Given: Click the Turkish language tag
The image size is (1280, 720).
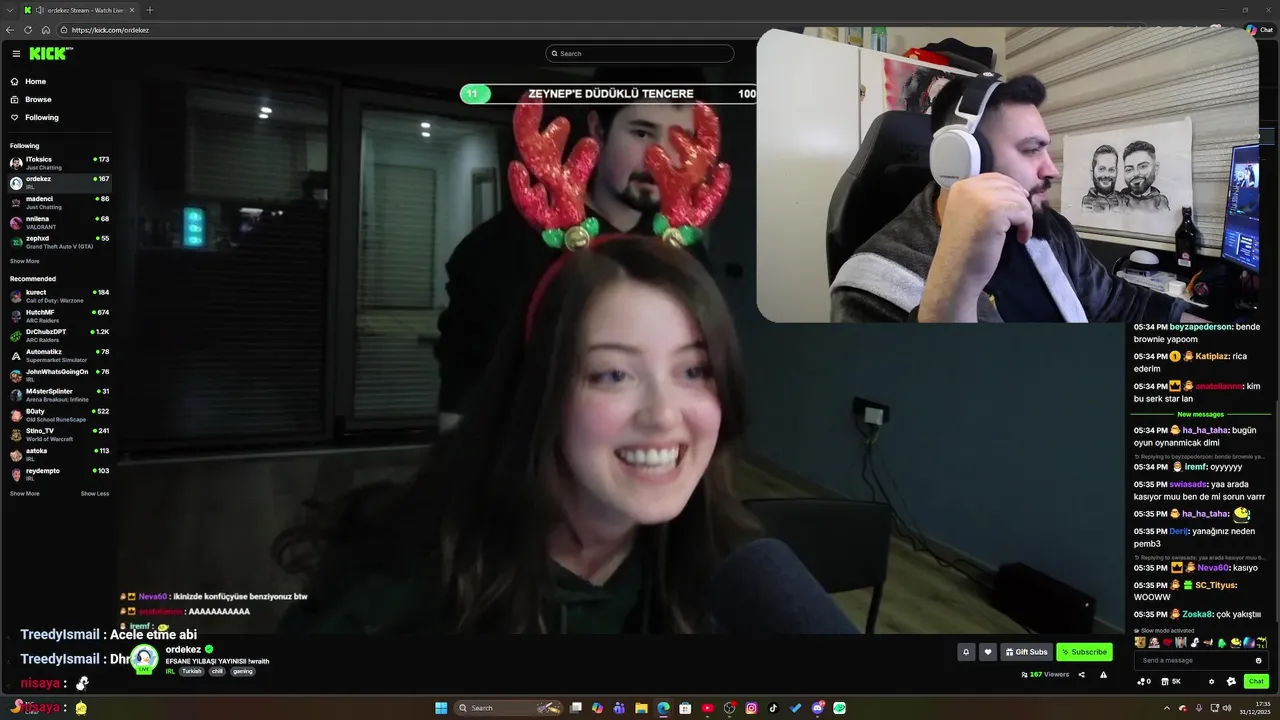Looking at the screenshot, I should 191,671.
